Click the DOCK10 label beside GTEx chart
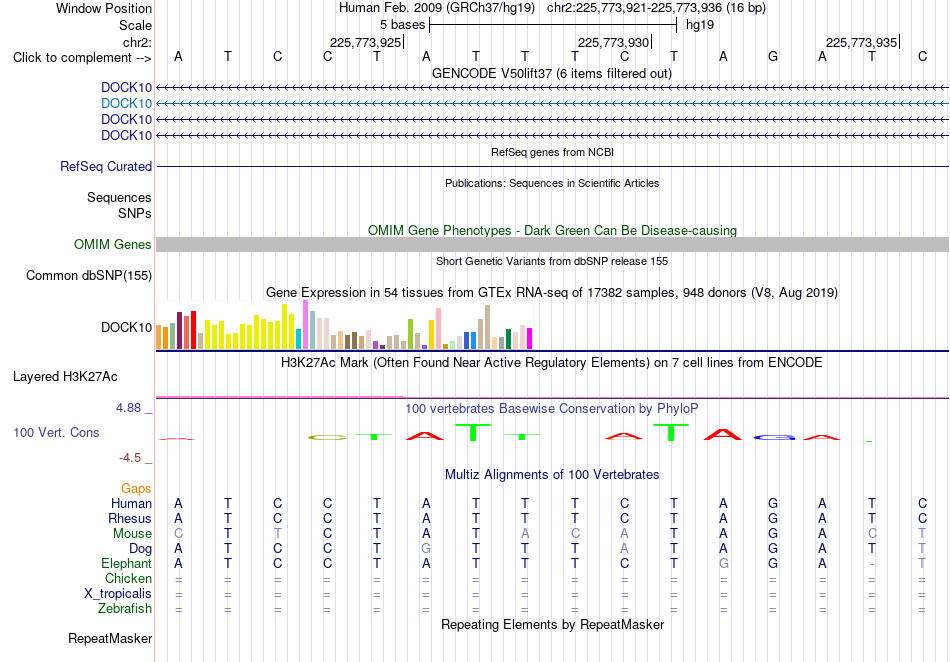Viewport: 950px width, 662px height. (127, 328)
